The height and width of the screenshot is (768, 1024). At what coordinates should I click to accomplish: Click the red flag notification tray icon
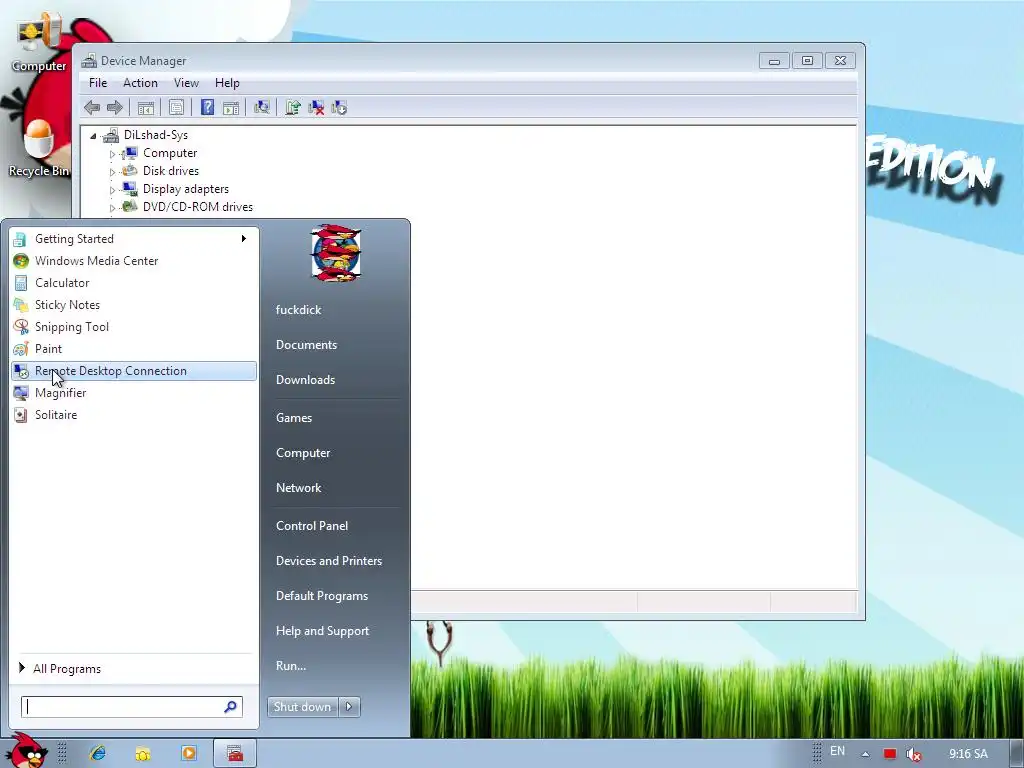(889, 754)
